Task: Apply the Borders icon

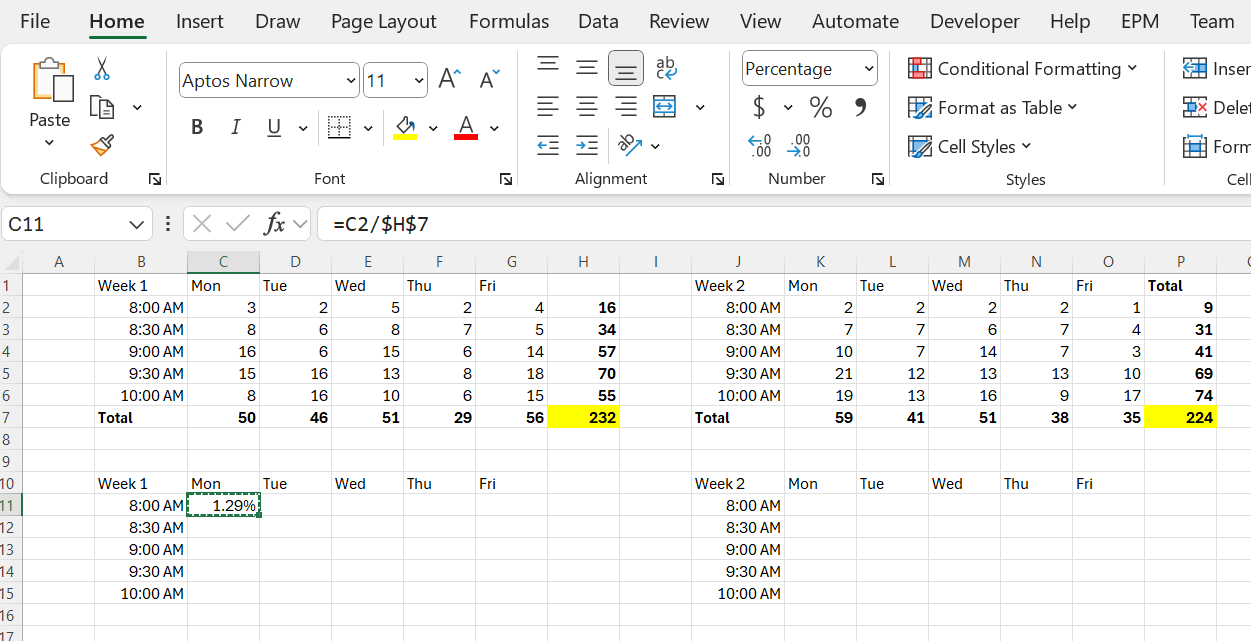Action: coord(340,127)
